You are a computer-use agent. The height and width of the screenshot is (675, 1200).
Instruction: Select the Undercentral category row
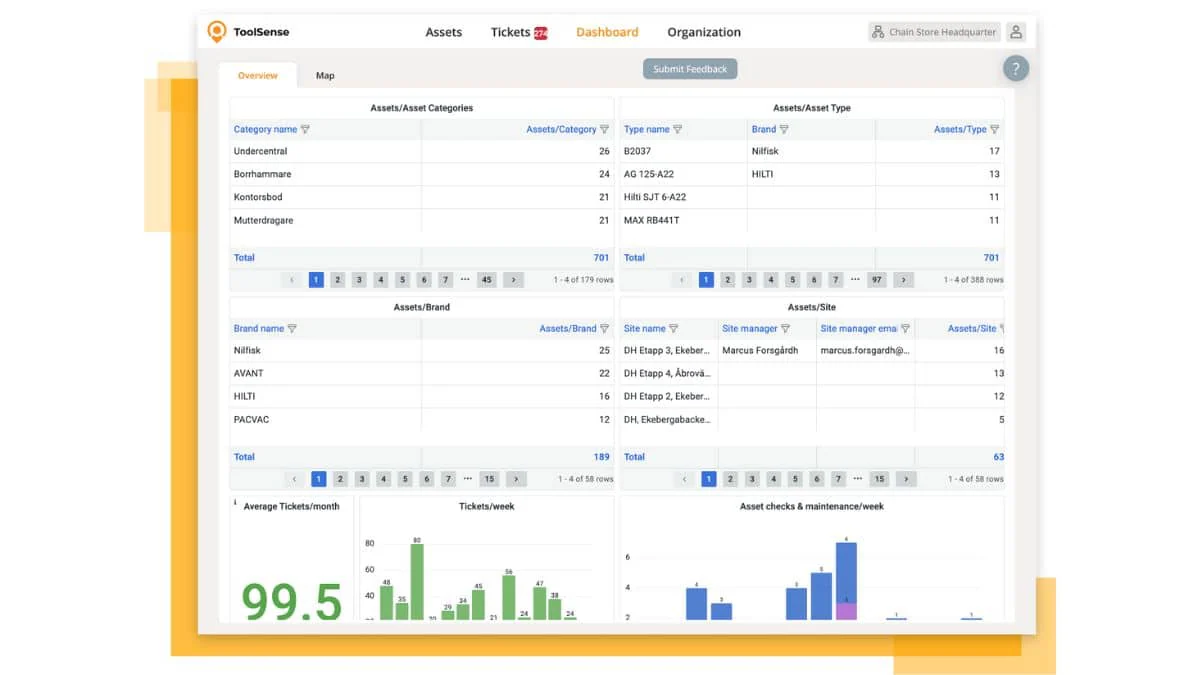click(x=422, y=151)
